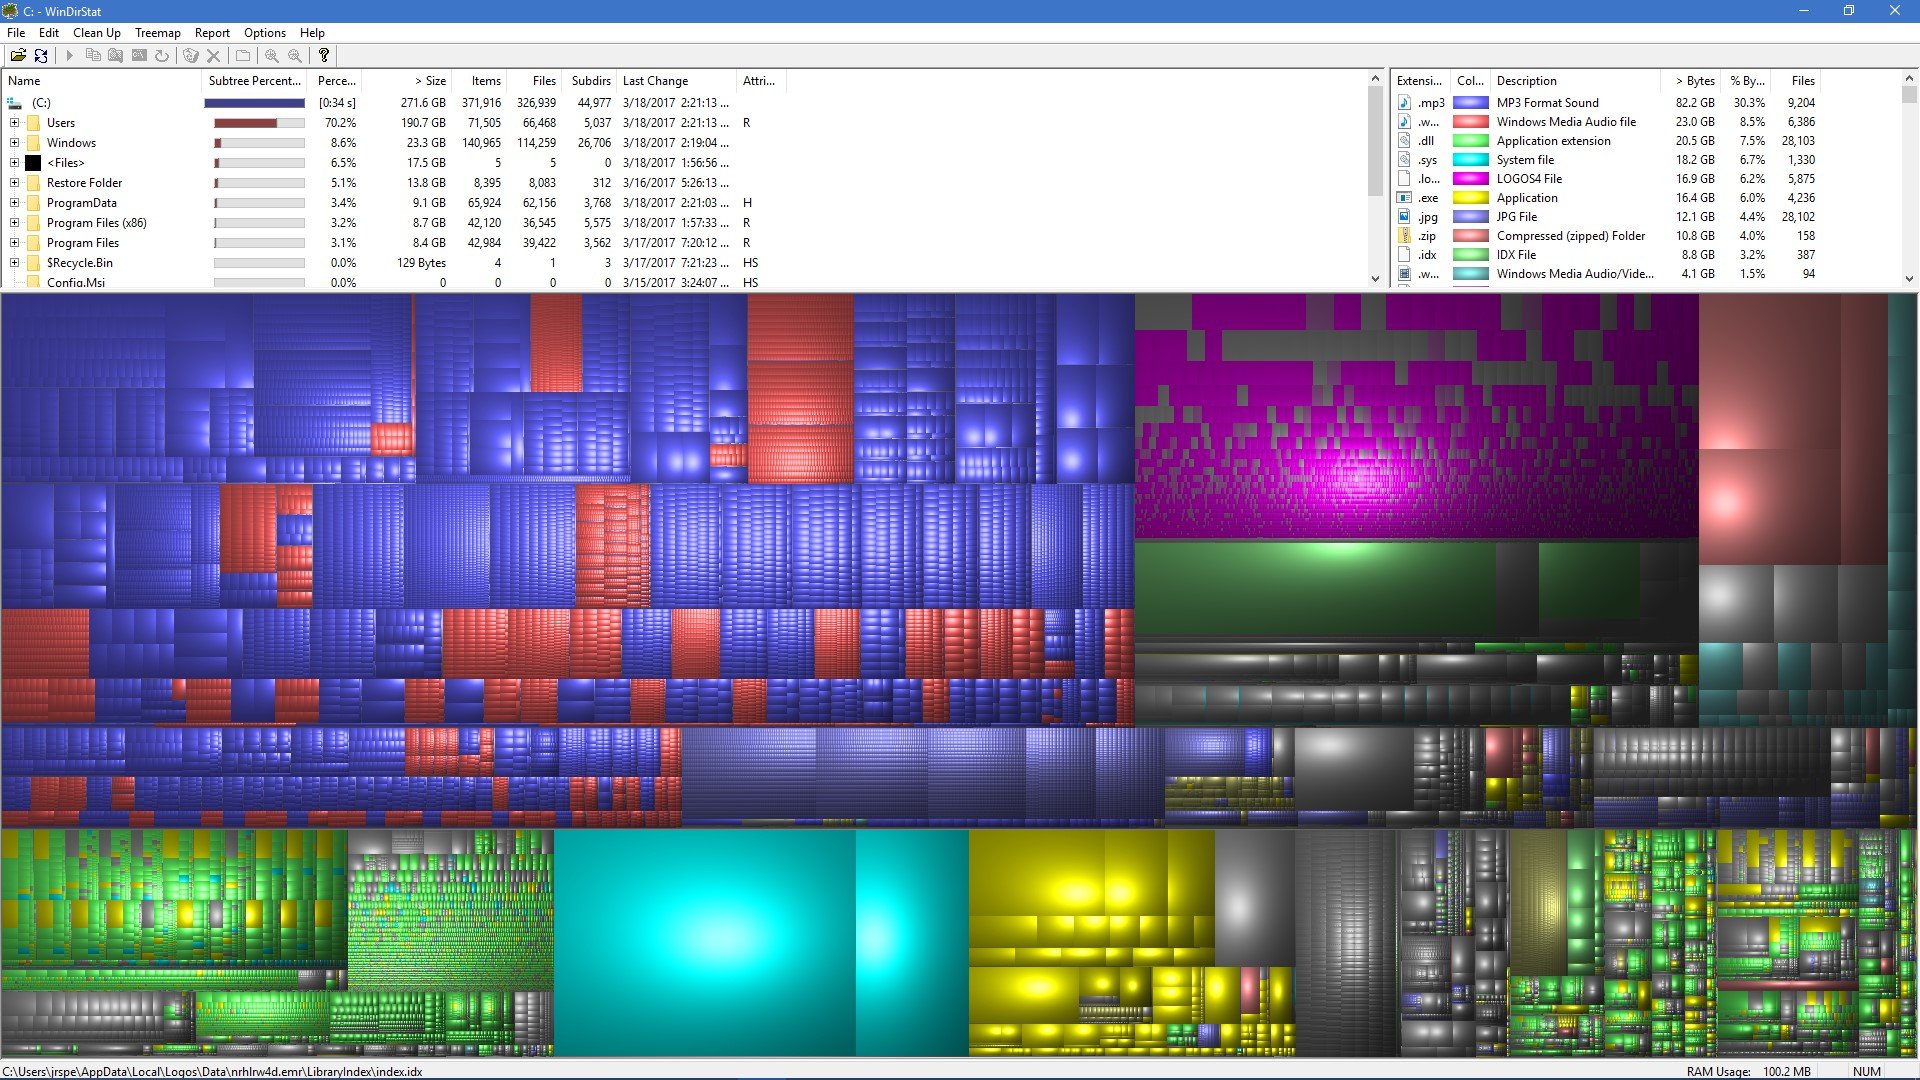Click the Copy Path toolbar icon

point(93,56)
